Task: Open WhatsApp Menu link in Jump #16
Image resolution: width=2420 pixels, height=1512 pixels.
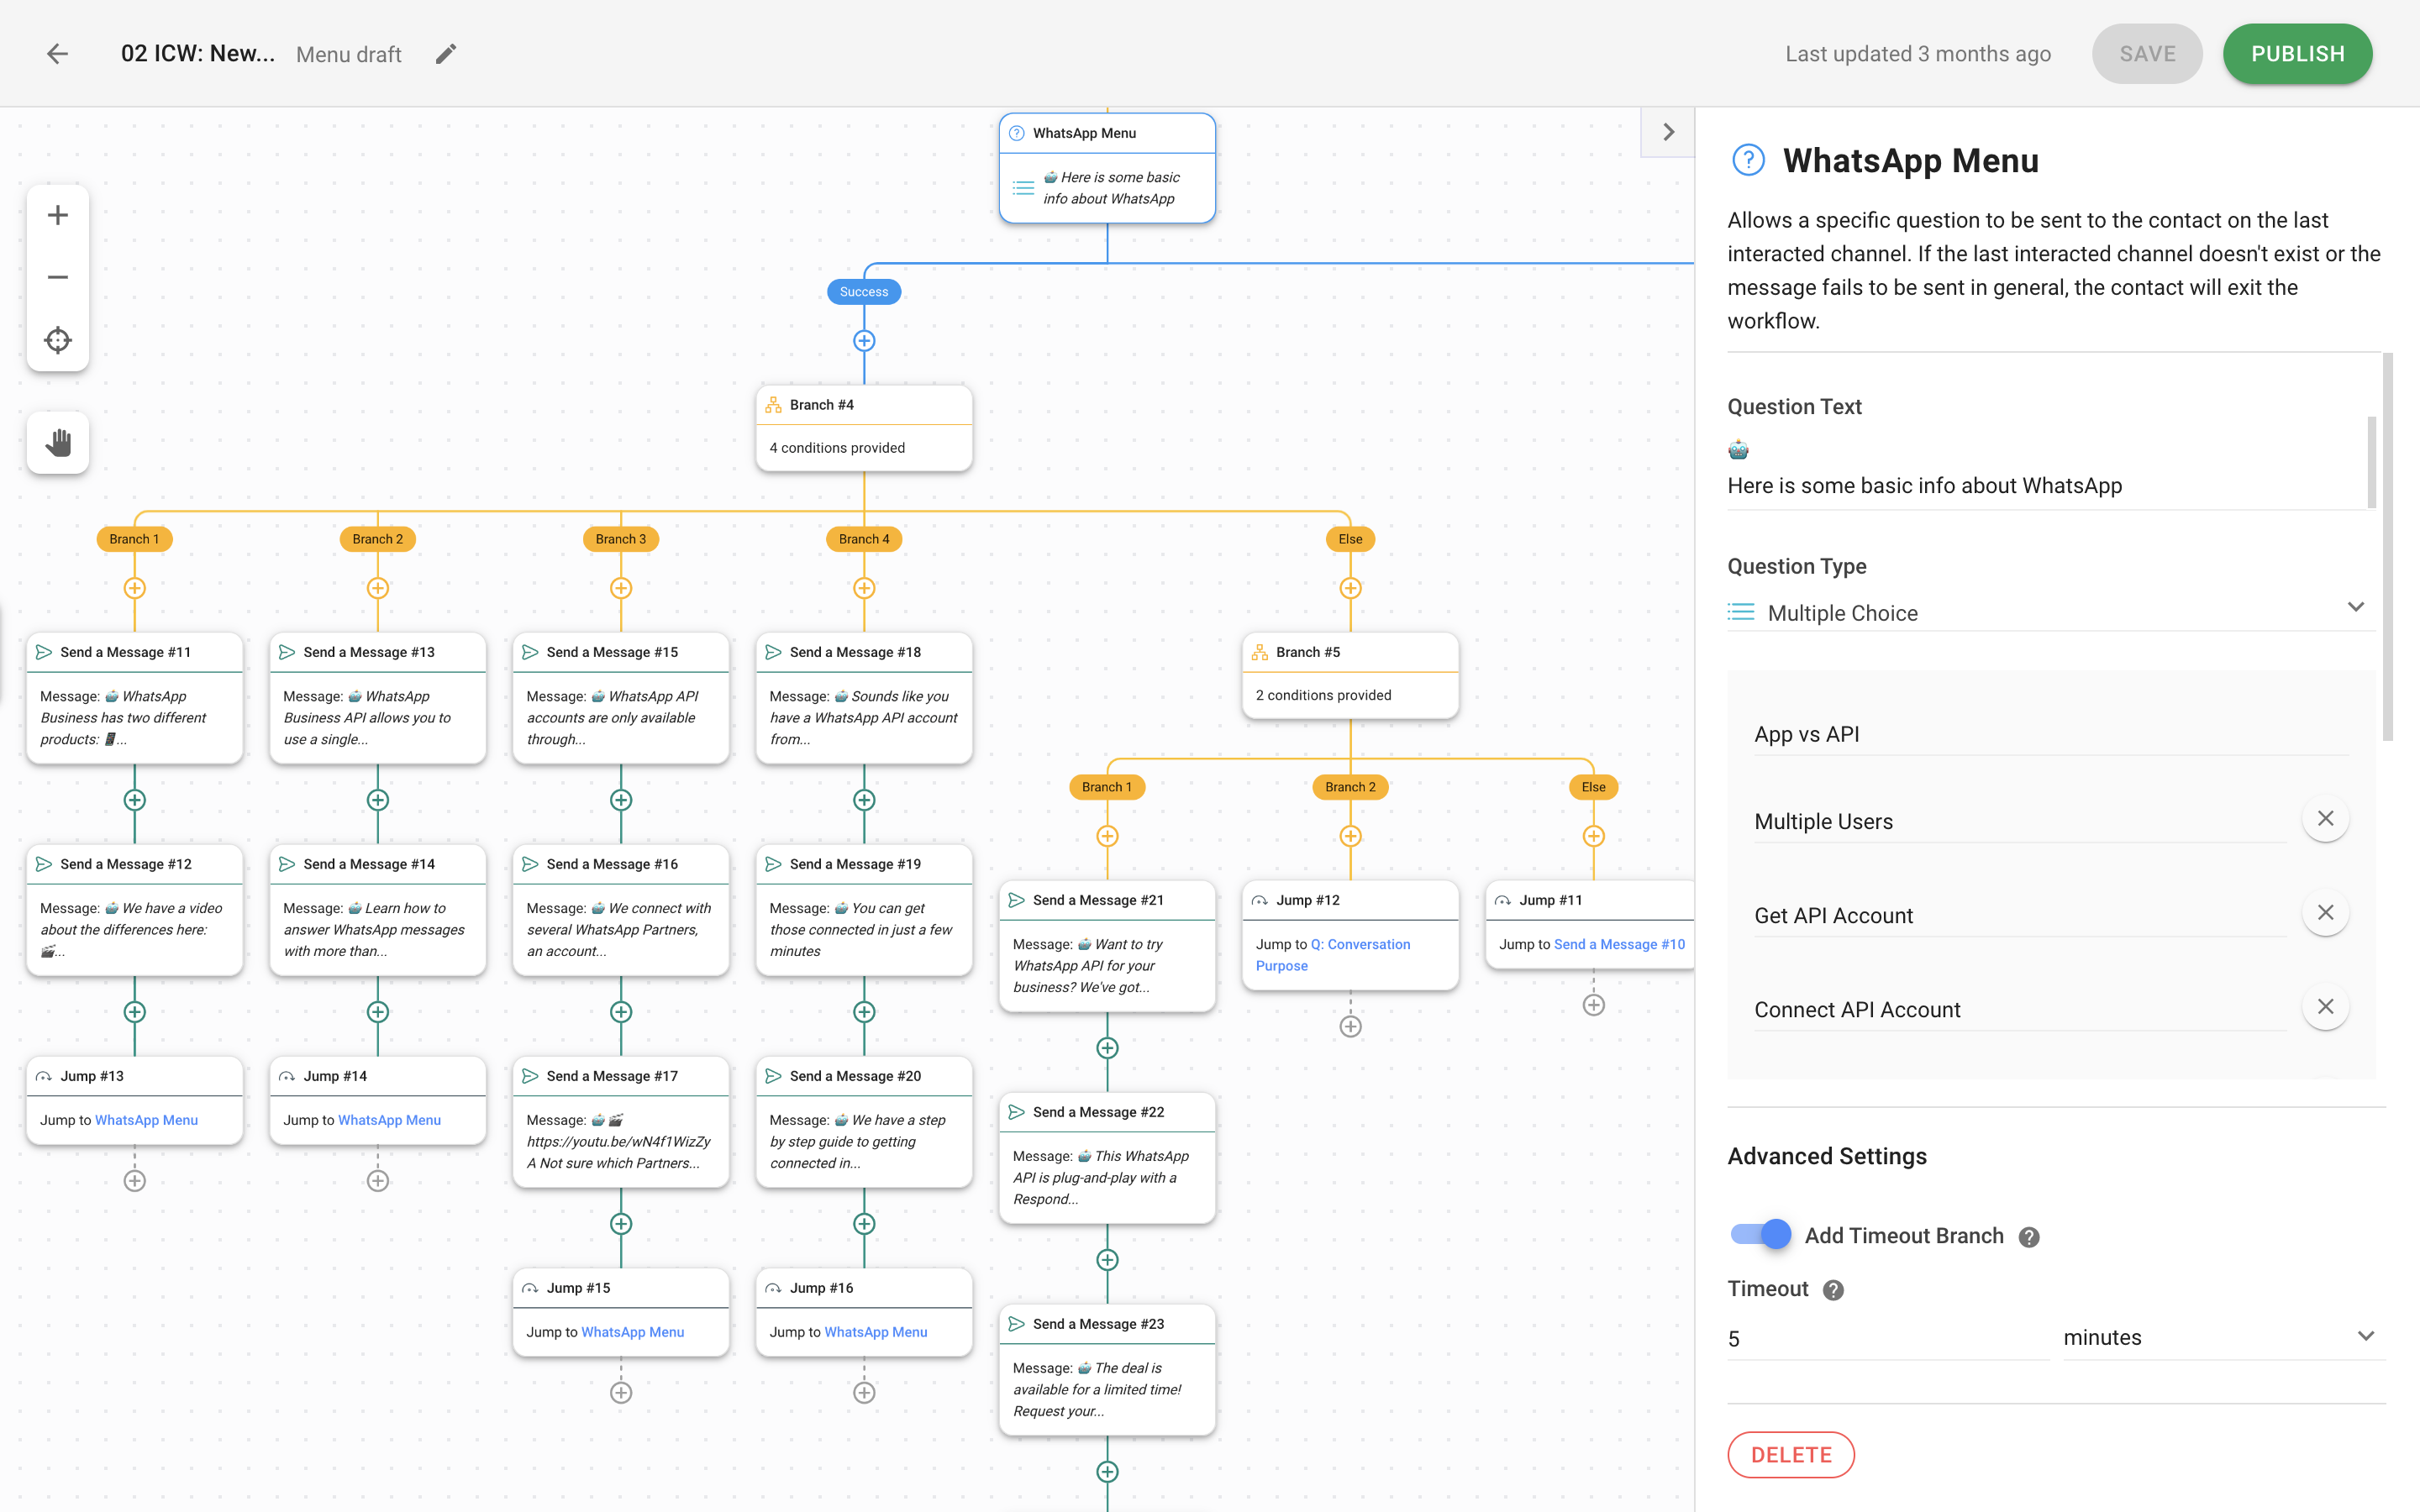Action: tap(876, 1332)
